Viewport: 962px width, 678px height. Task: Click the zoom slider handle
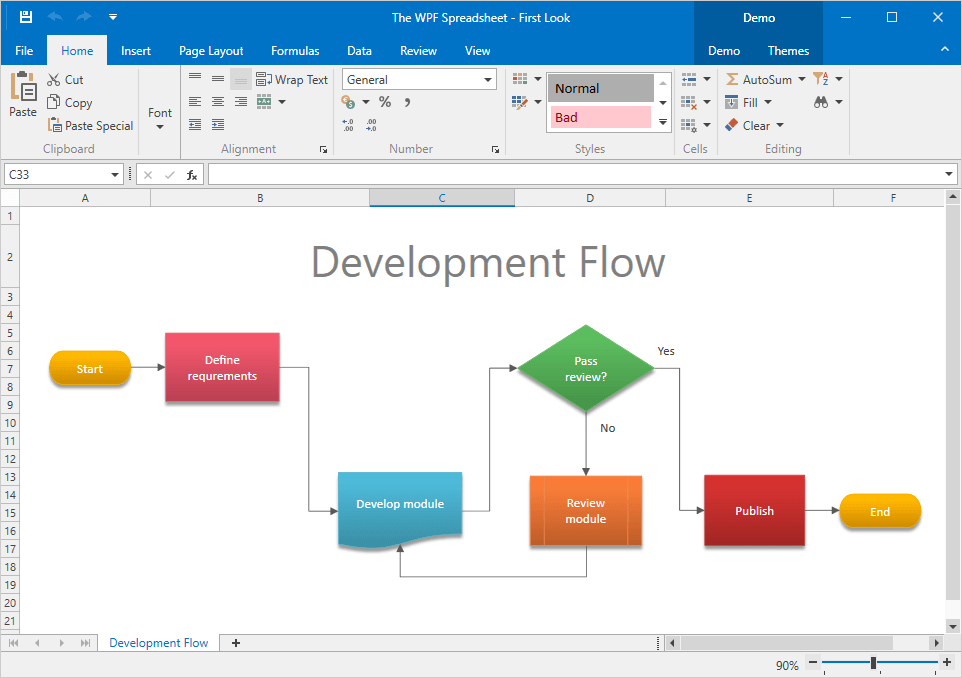[873, 663]
